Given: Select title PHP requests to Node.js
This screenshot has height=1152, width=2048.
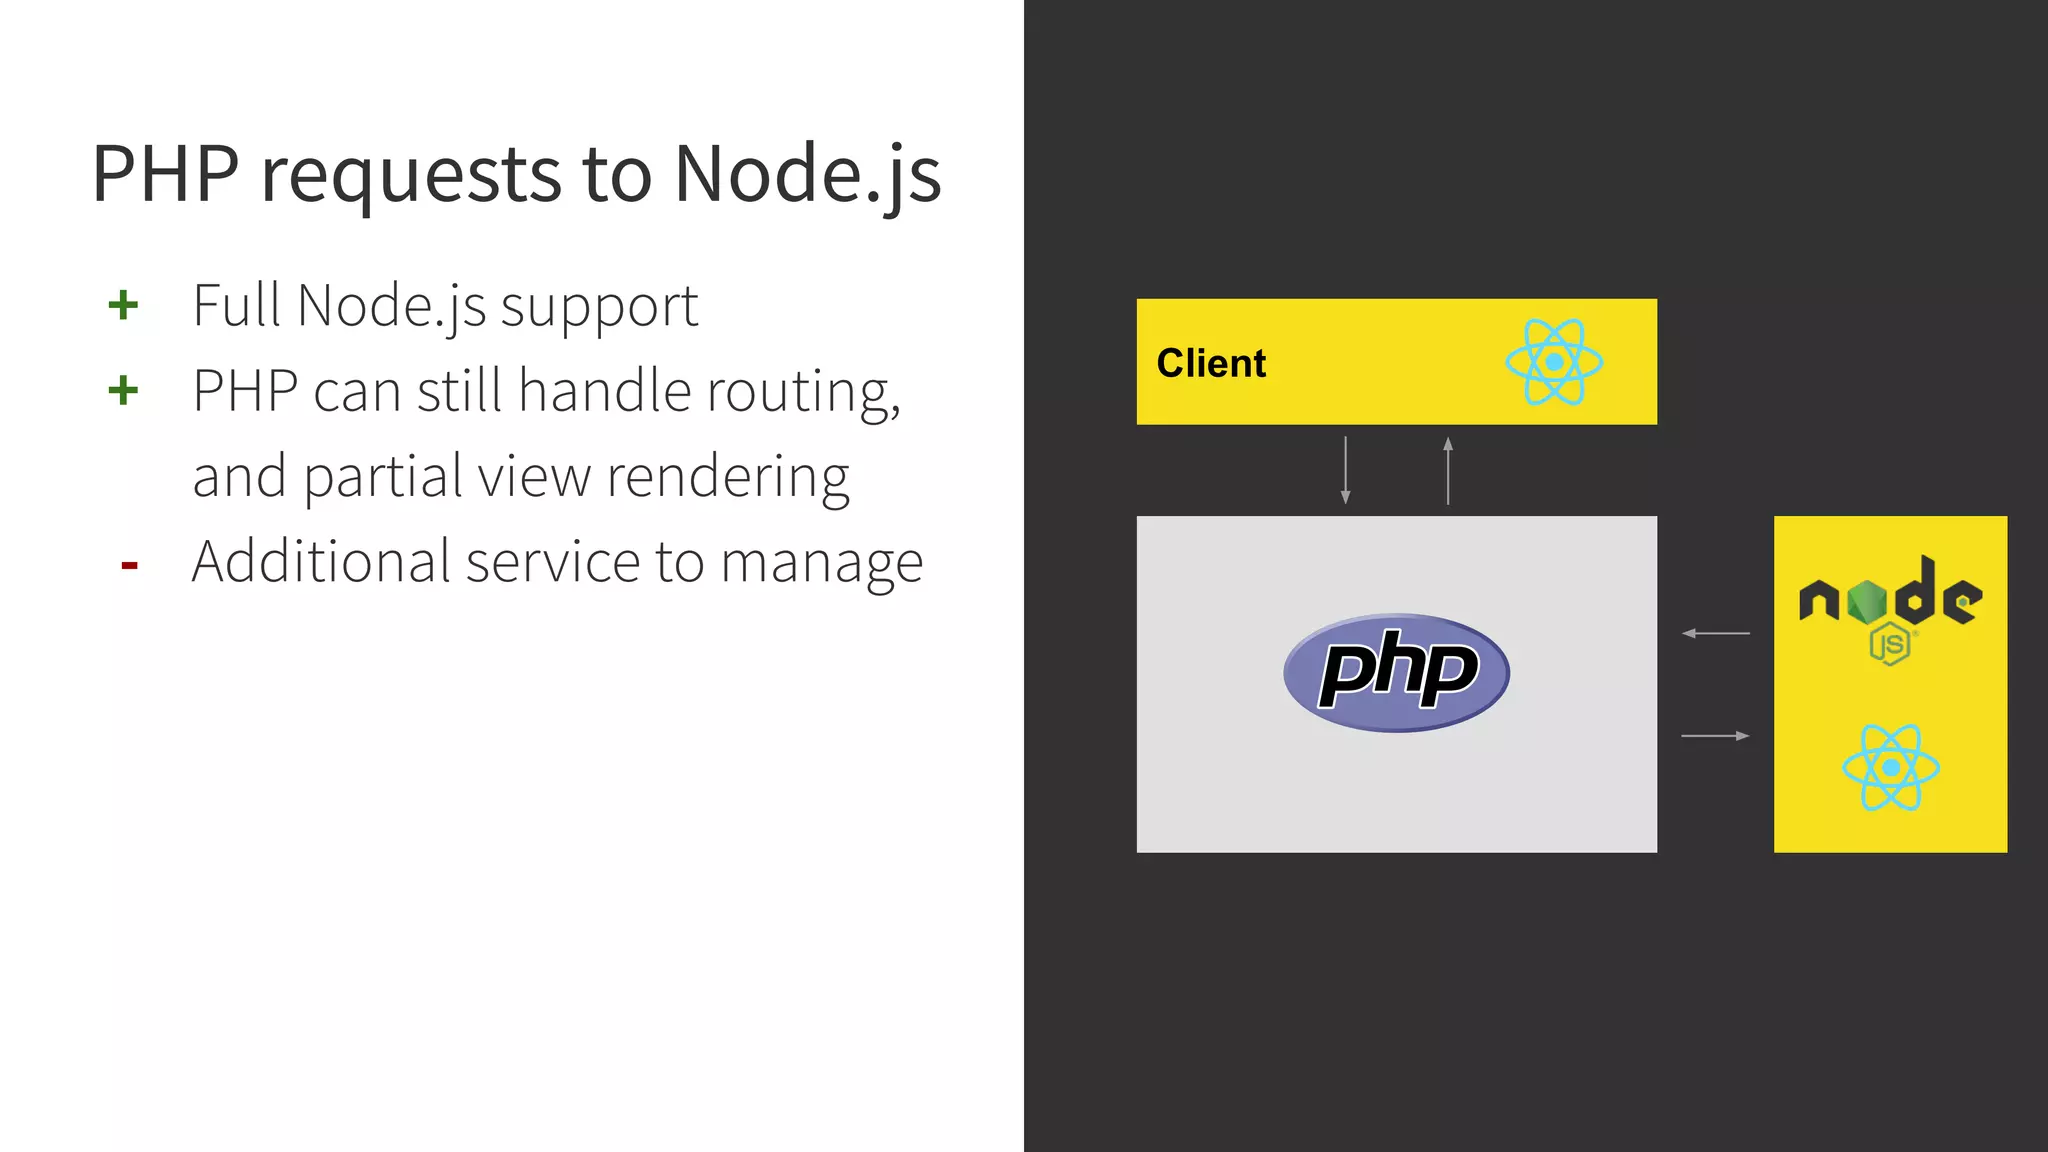Looking at the screenshot, I should 516,174.
